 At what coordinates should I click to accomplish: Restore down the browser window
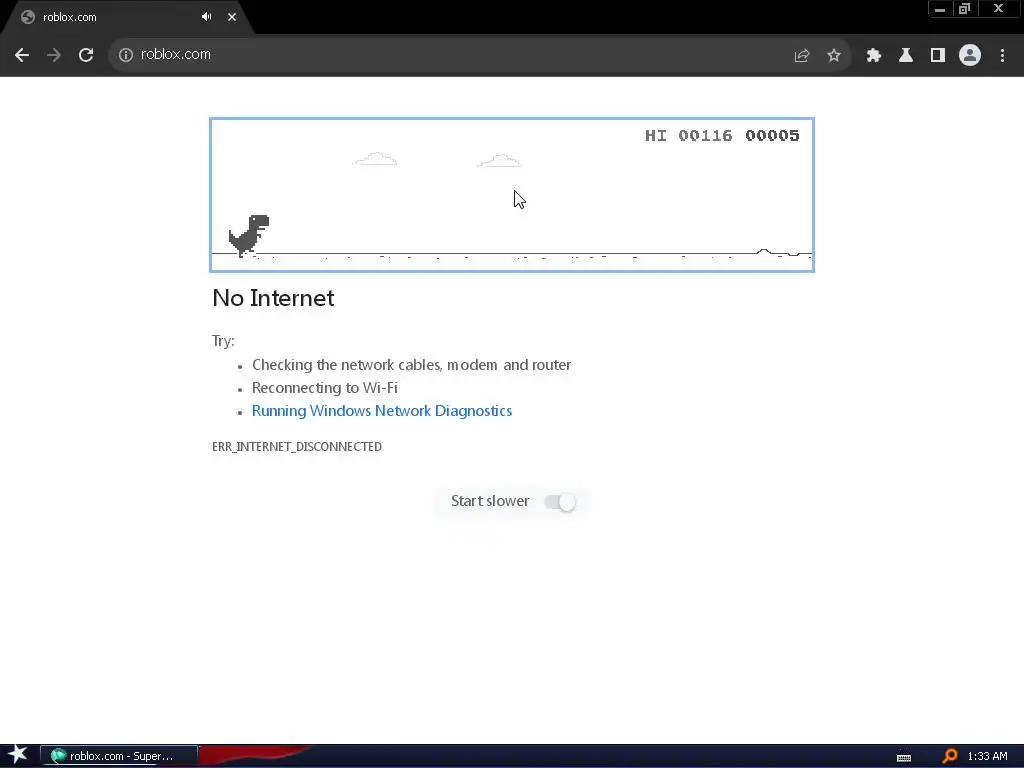965,9
